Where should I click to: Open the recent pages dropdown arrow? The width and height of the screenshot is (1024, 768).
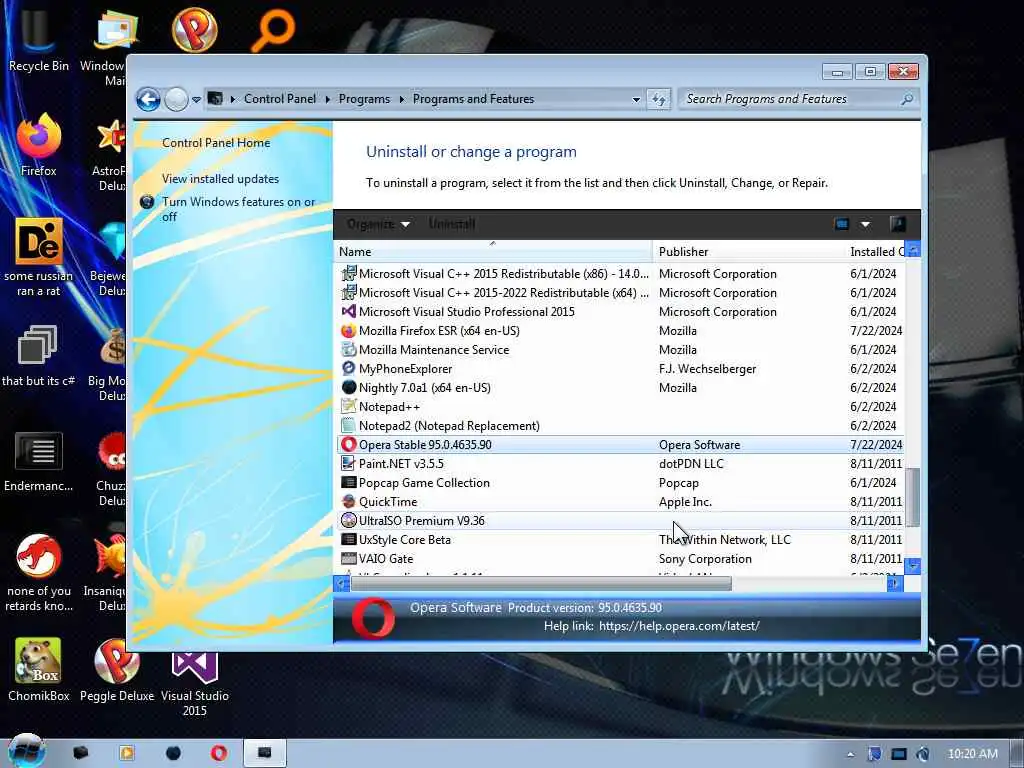click(x=196, y=100)
